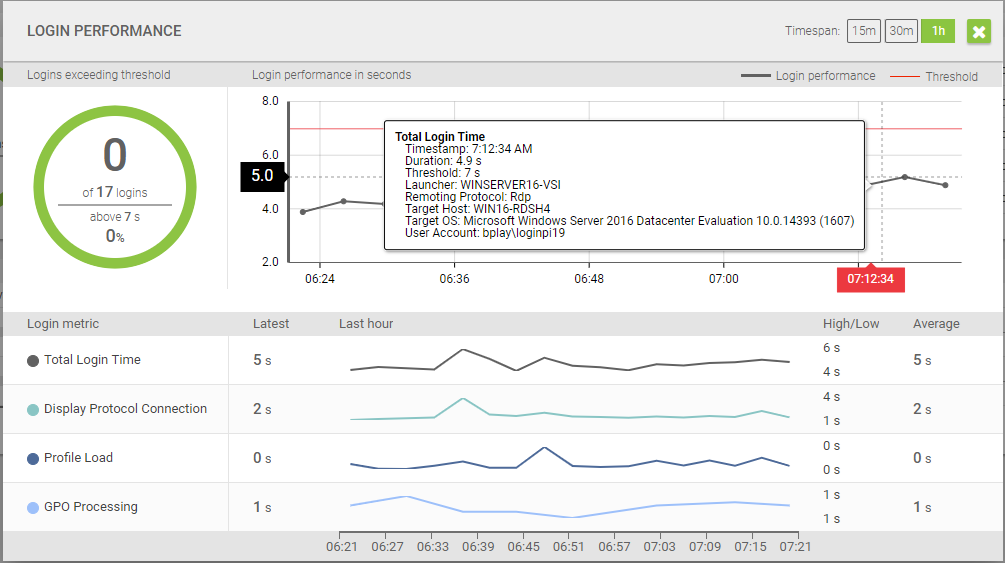The image size is (1005, 563).
Task: Click the Display Protocol Connection latest value 2 s
Action: [x=262, y=409]
